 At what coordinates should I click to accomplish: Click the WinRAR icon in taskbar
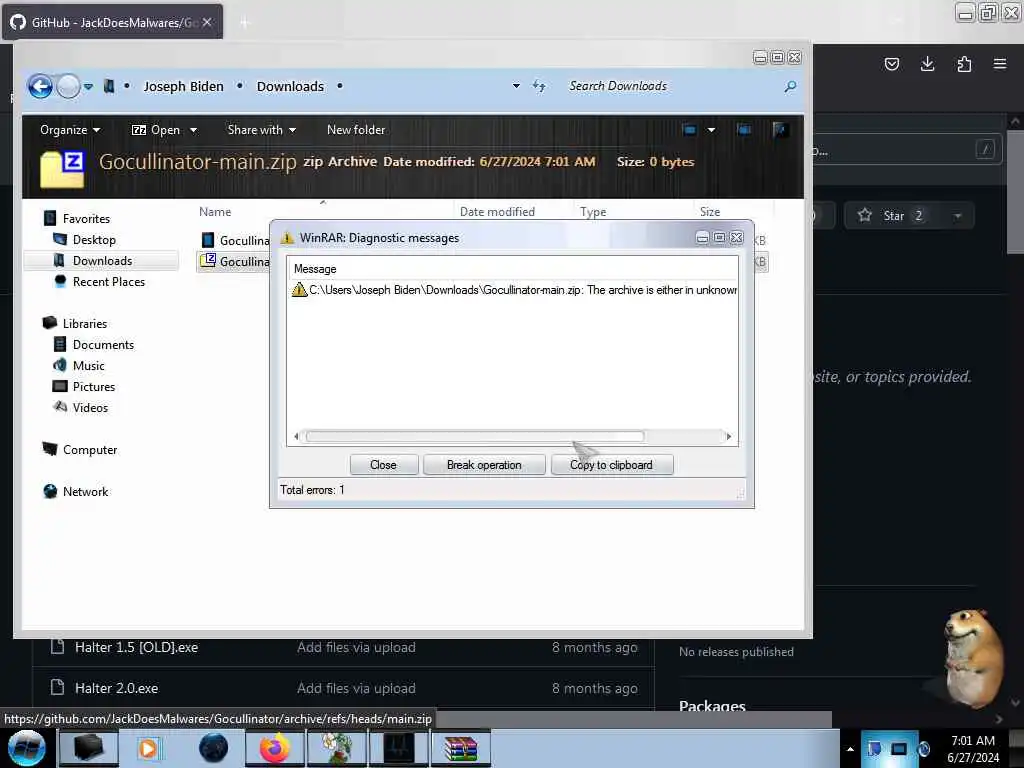[460, 748]
